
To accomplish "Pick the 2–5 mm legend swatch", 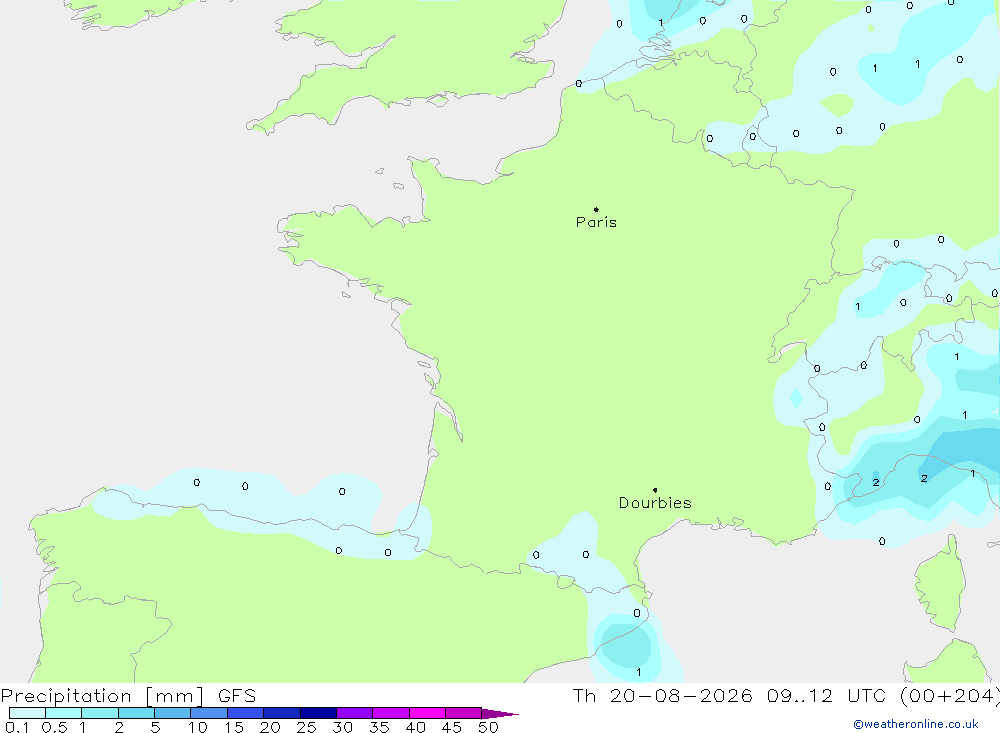I will coord(136,713).
